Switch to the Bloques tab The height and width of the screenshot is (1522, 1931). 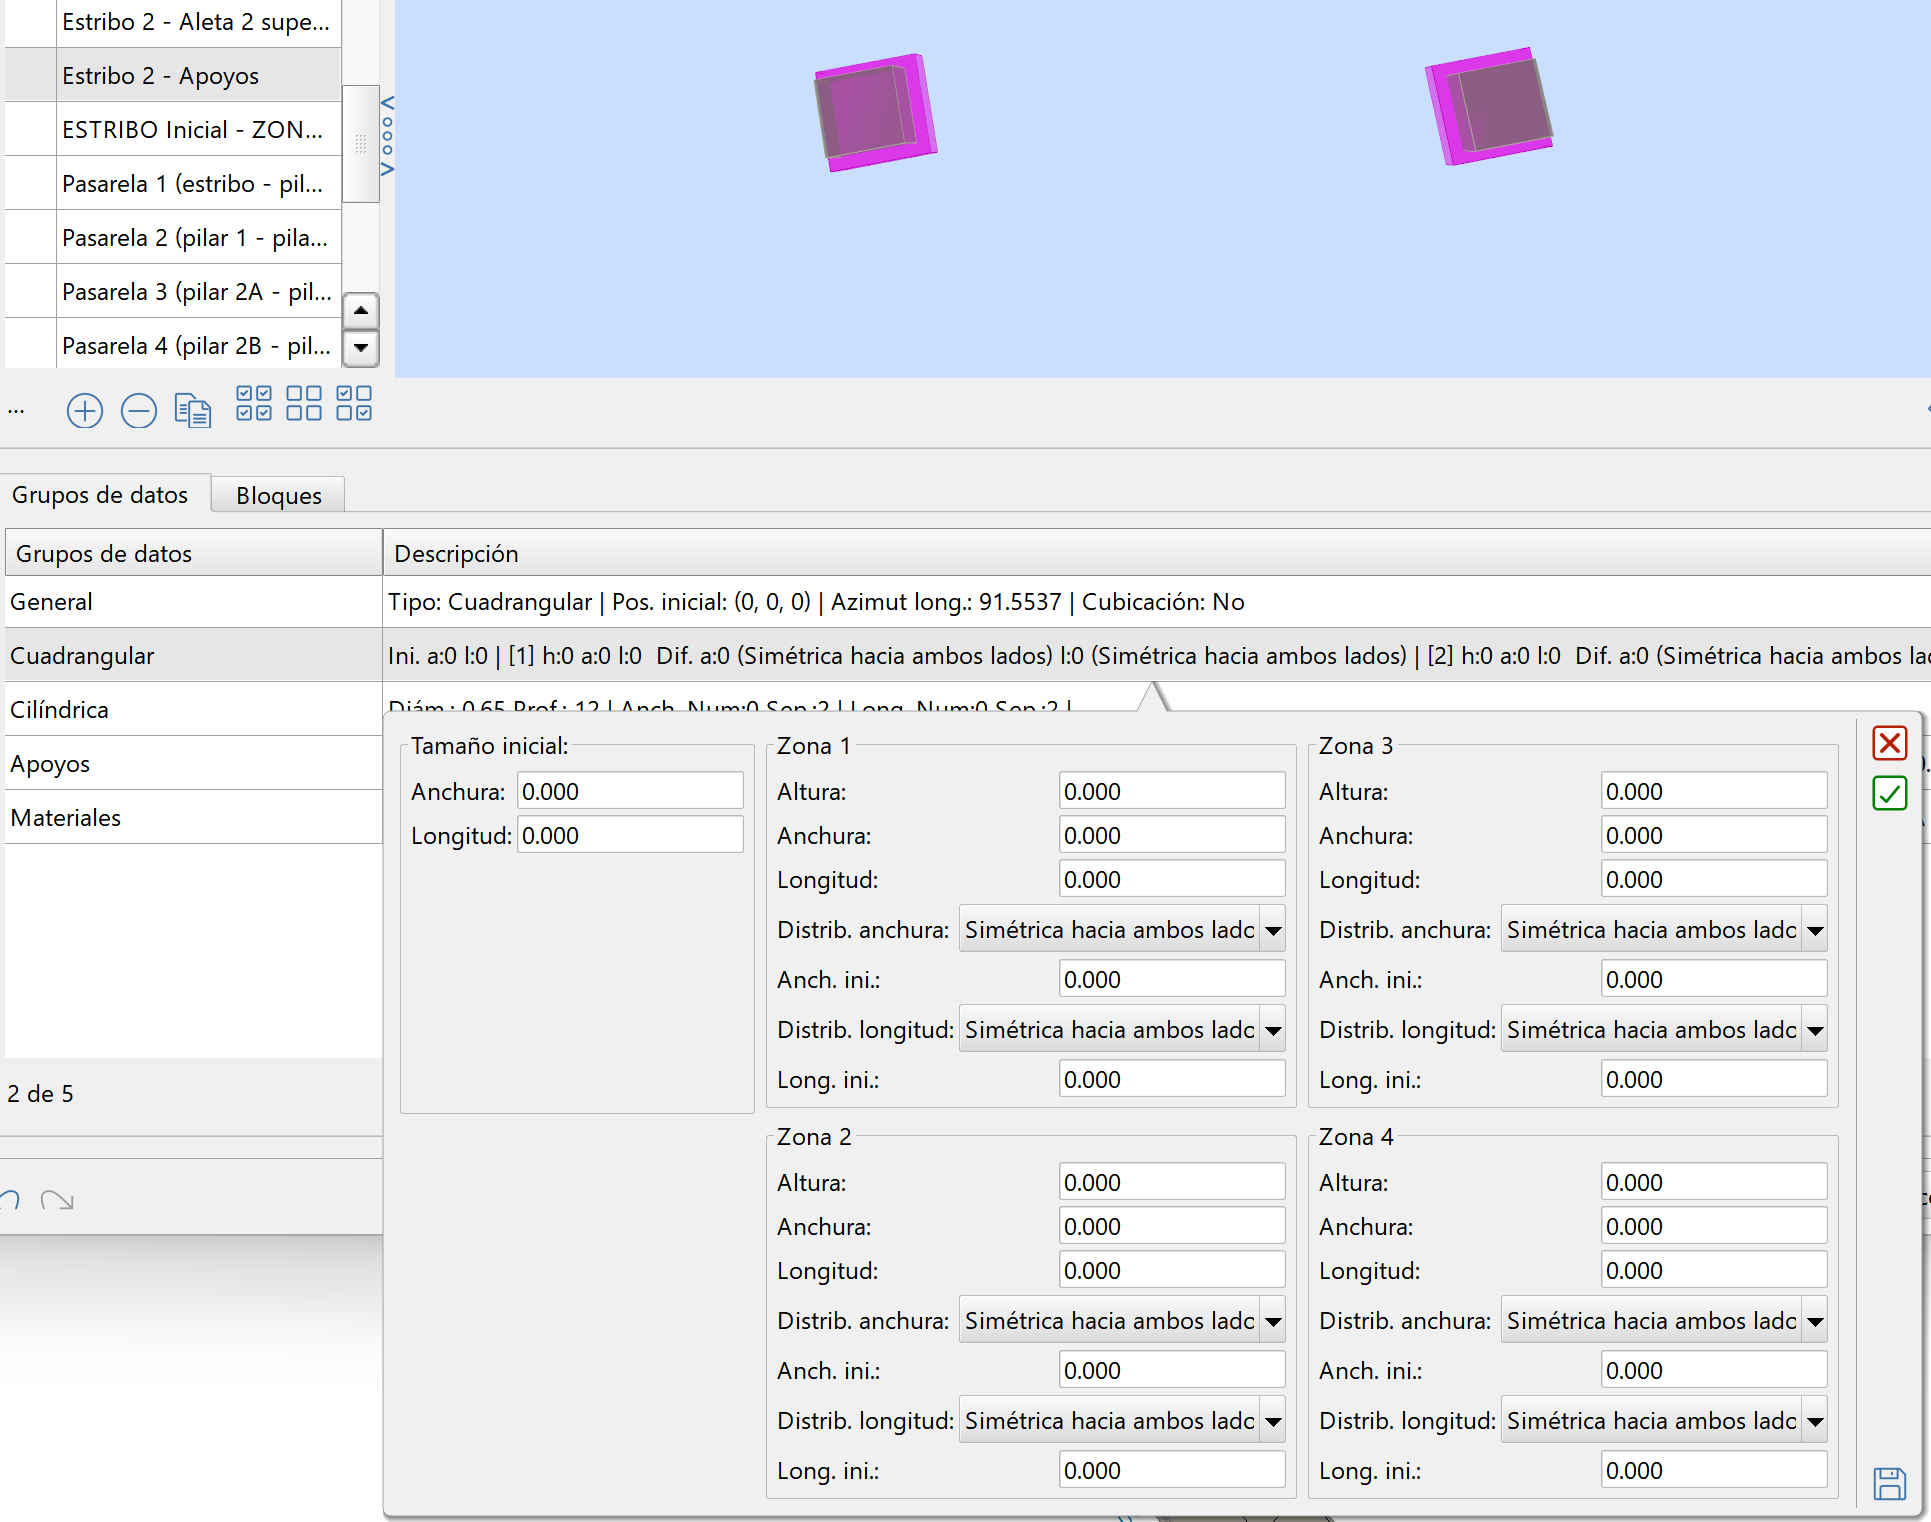(x=278, y=495)
